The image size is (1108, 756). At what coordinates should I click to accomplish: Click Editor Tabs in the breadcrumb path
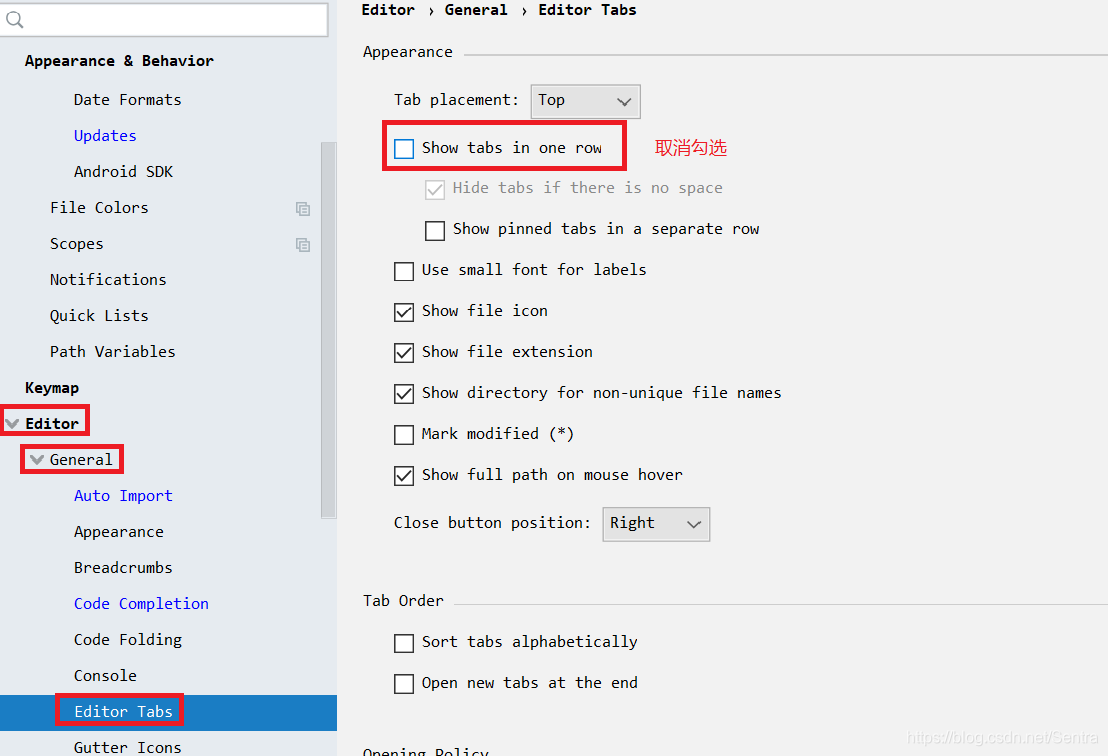(587, 10)
